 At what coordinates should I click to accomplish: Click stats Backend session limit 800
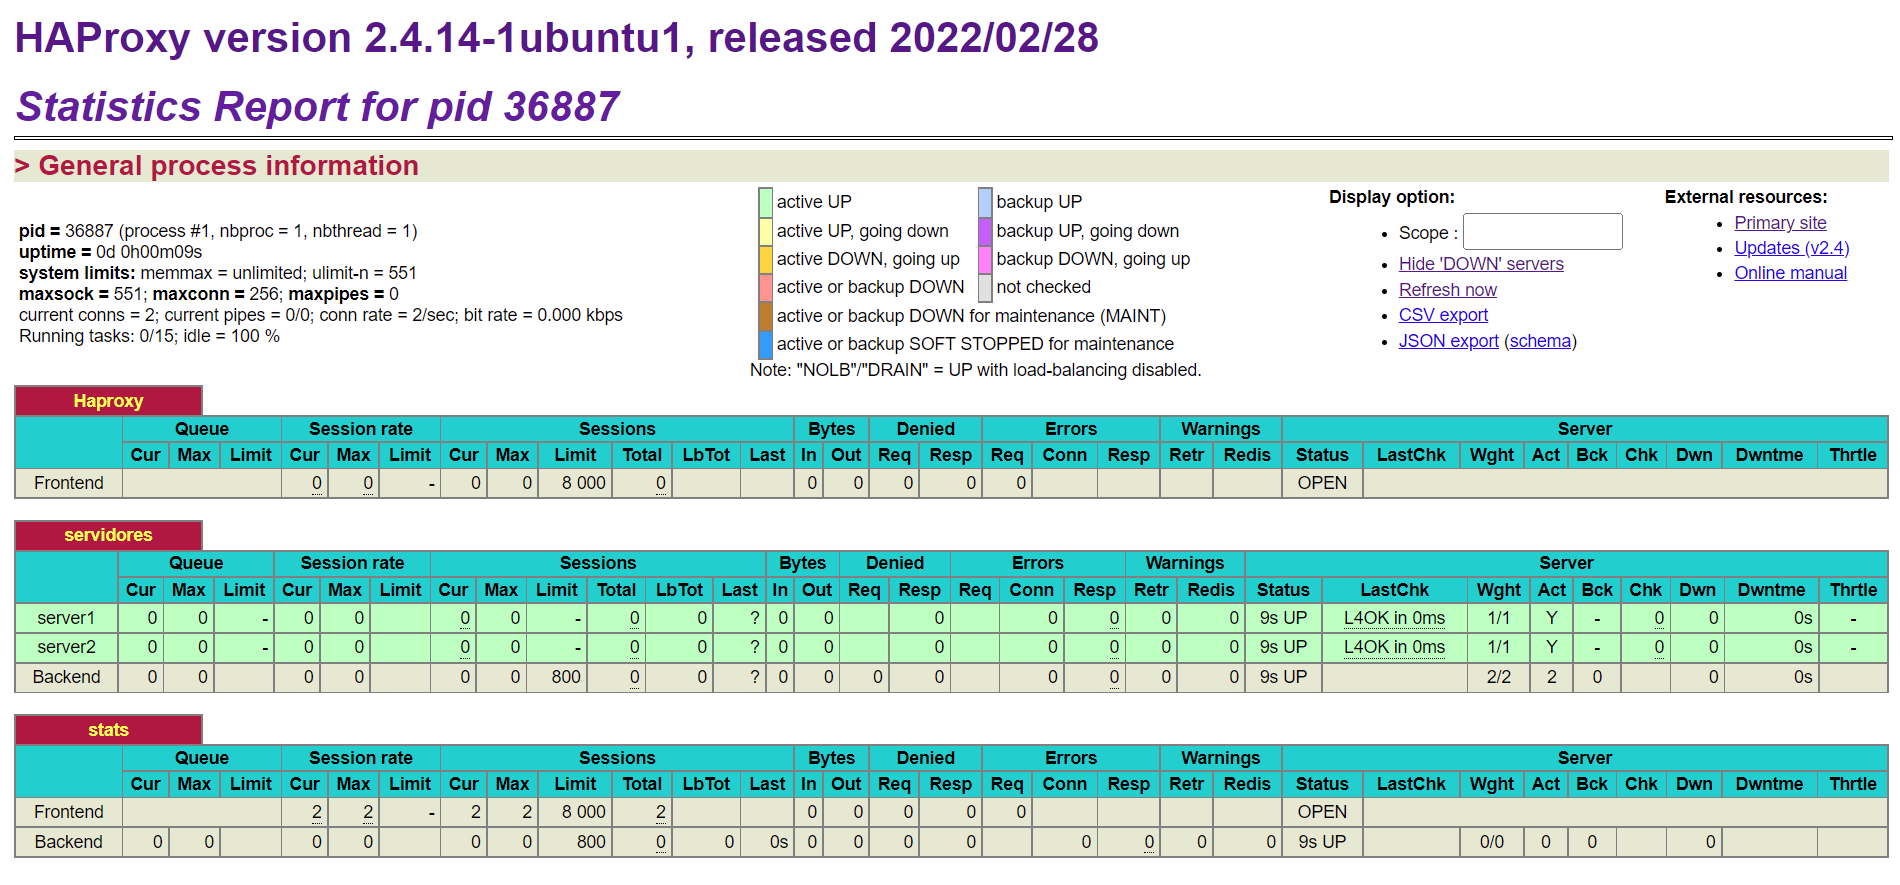click(x=591, y=842)
